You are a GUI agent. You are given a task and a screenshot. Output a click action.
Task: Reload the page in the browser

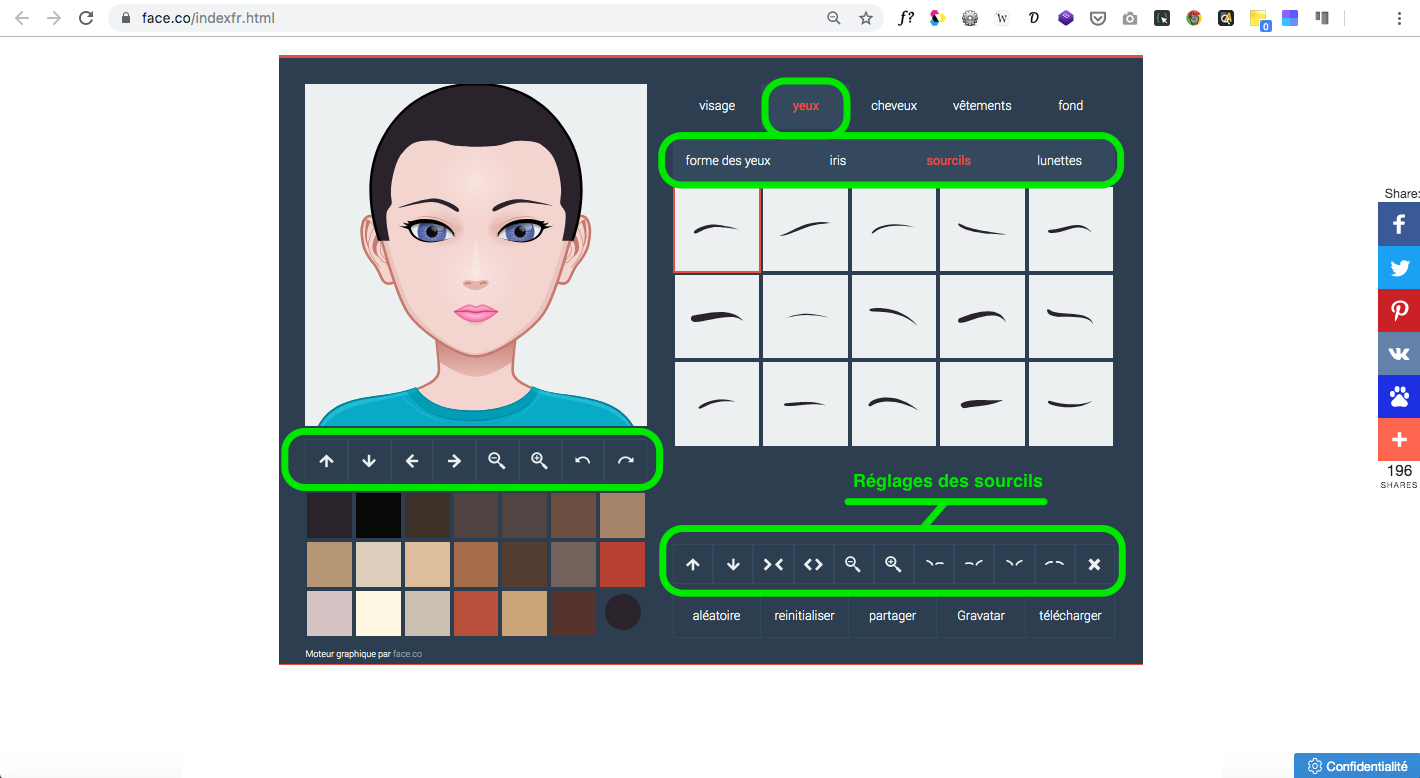pos(86,18)
